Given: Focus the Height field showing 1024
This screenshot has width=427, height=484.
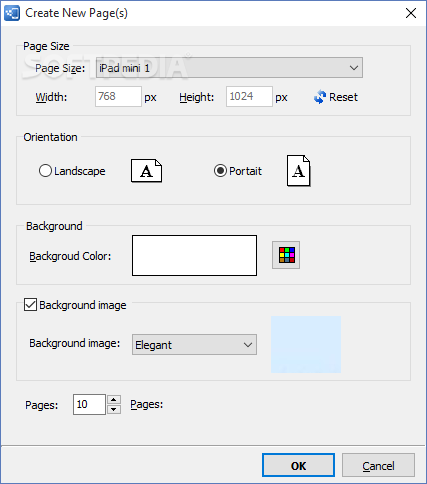Looking at the screenshot, I should pyautogui.click(x=249, y=97).
